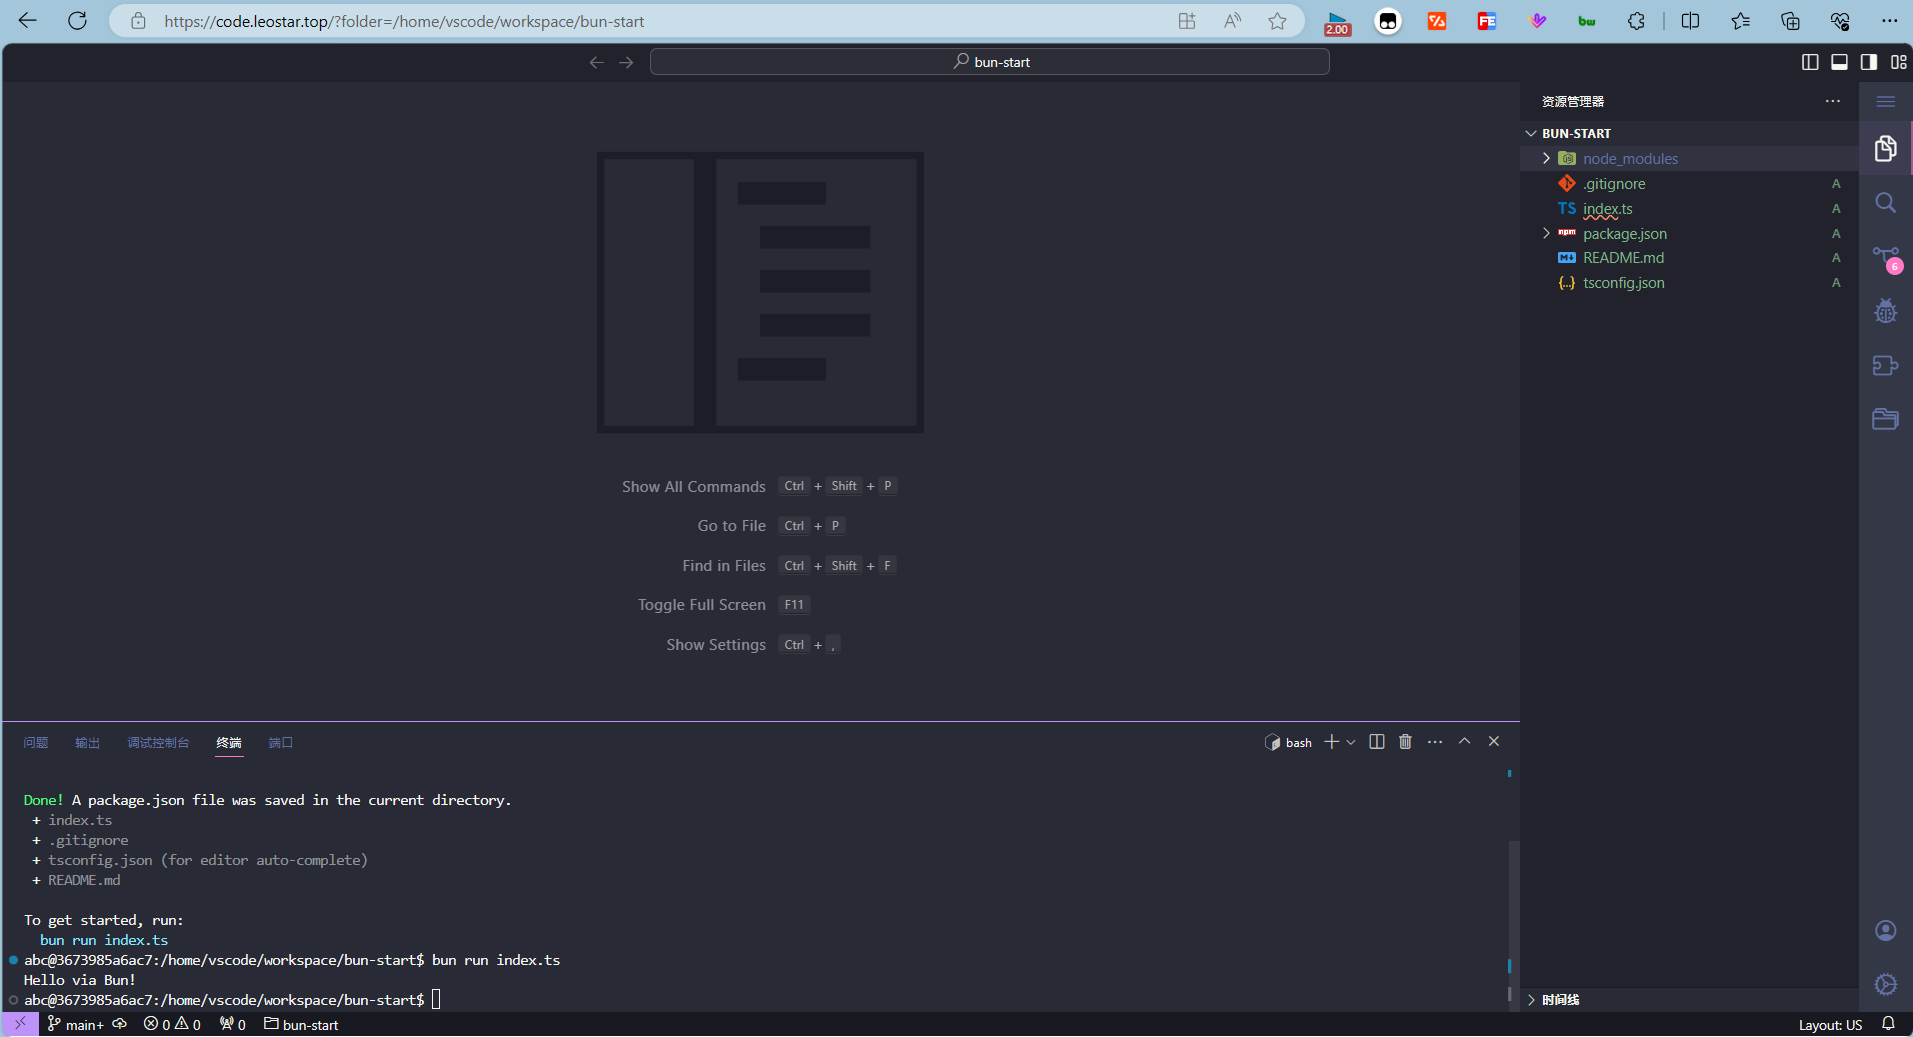Open the Remote Explorer view icon

click(1885, 365)
